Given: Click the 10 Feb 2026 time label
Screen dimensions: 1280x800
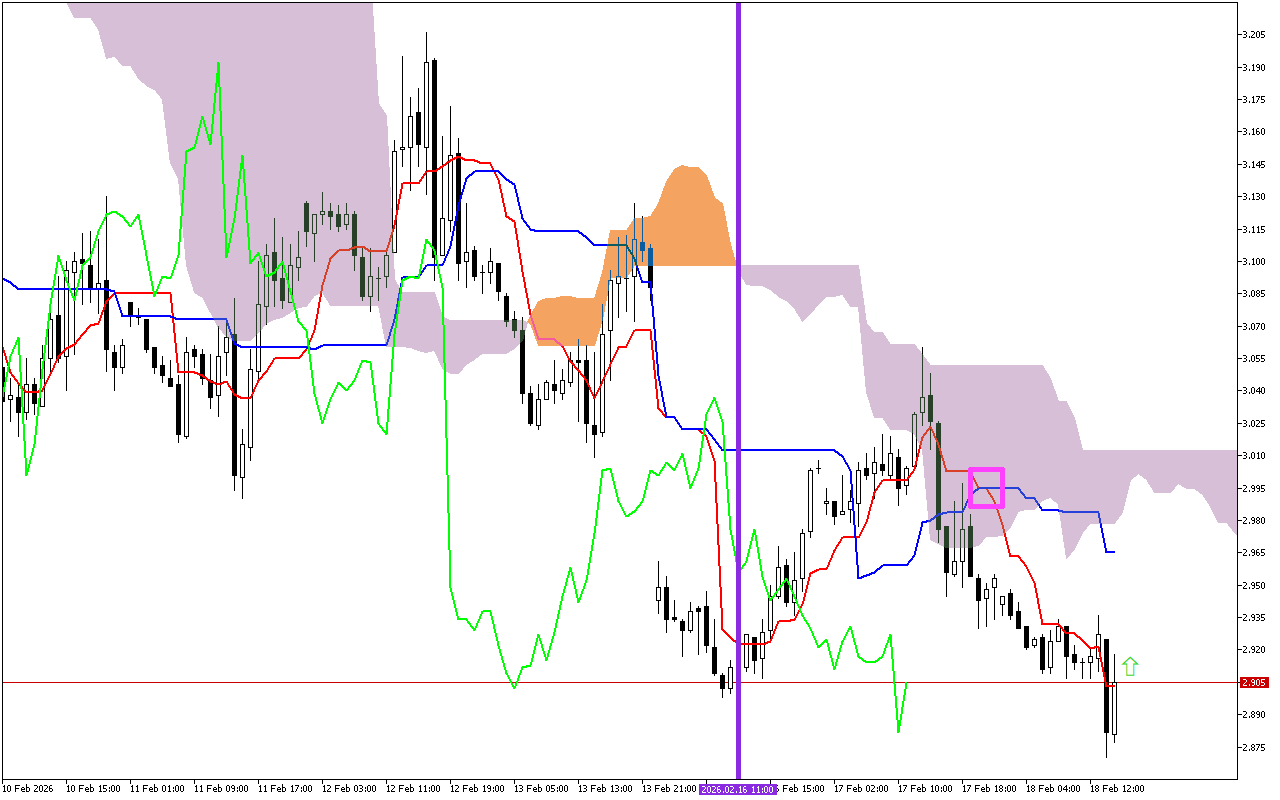Looking at the screenshot, I should [x=28, y=789].
